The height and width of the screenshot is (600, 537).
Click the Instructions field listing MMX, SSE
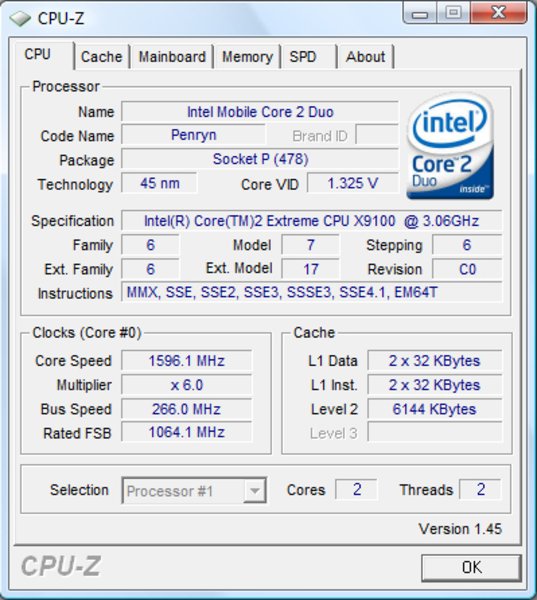pos(312,292)
